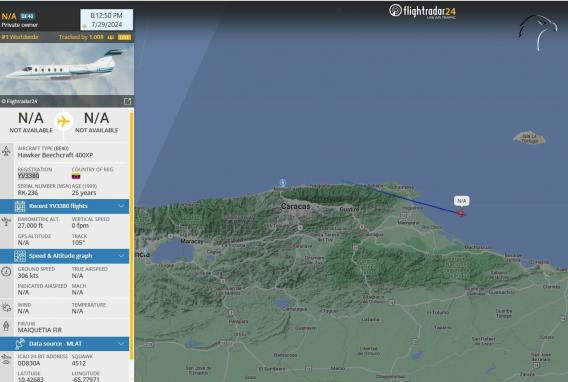Expand Data source MLAT chevron
The image size is (568, 382).
[121, 344]
